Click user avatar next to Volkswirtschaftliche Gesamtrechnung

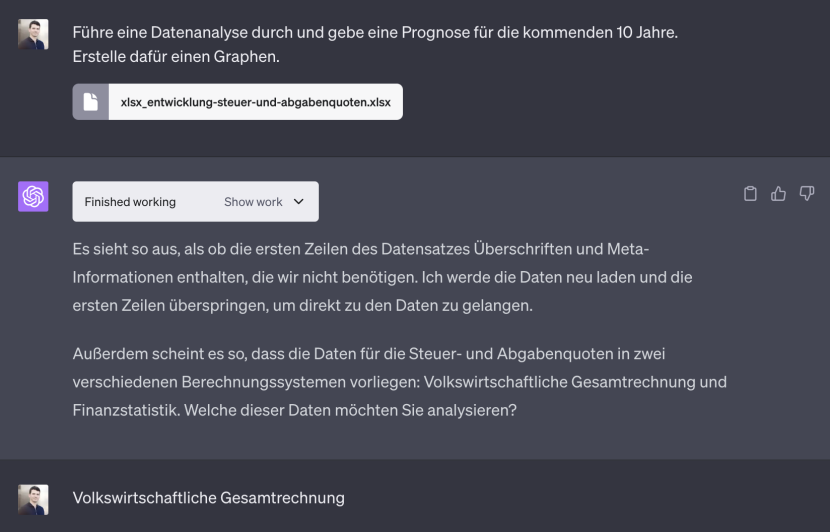[33, 499]
